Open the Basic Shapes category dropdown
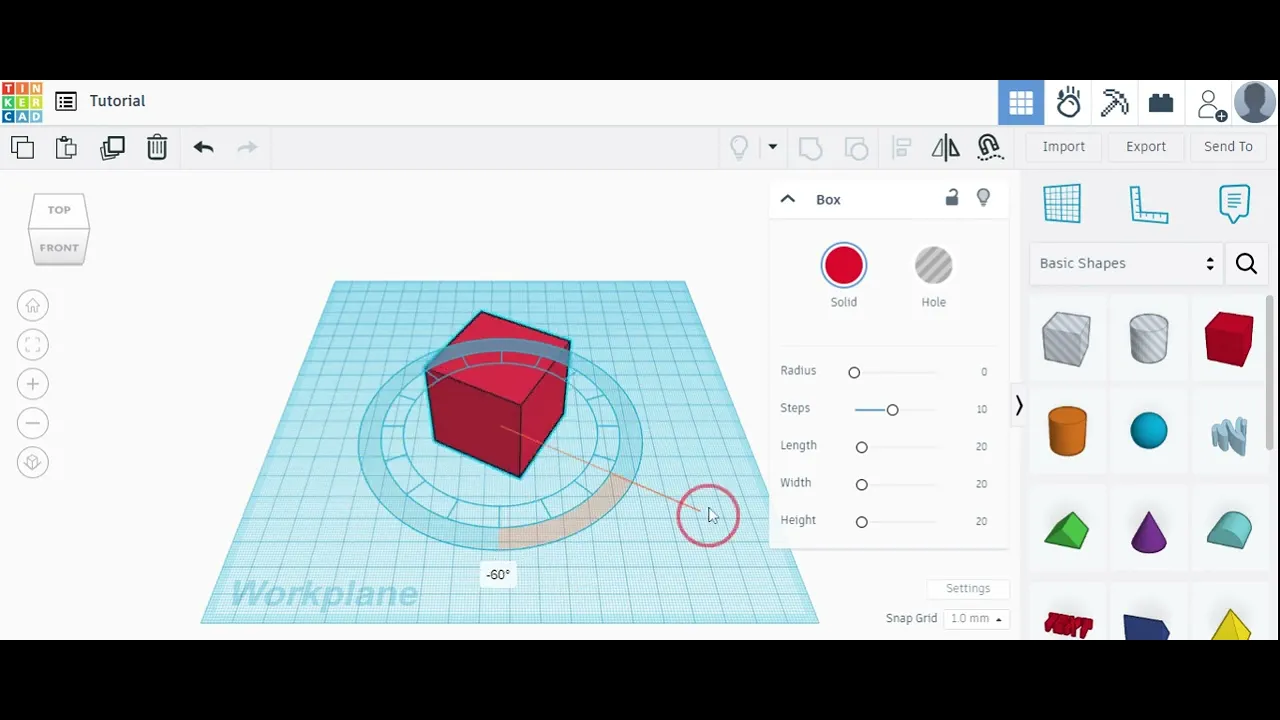Screen dimensions: 1280x720 click(1127, 263)
